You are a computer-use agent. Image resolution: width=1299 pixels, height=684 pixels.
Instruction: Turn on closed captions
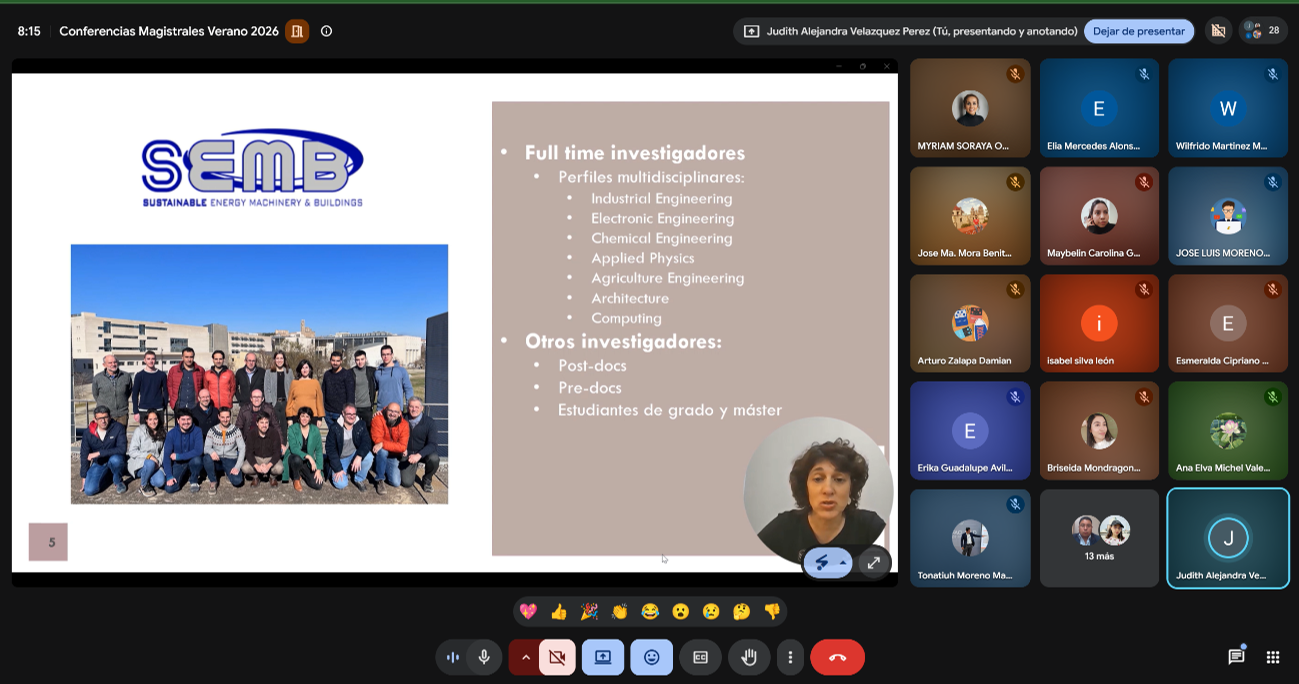pyautogui.click(x=701, y=657)
